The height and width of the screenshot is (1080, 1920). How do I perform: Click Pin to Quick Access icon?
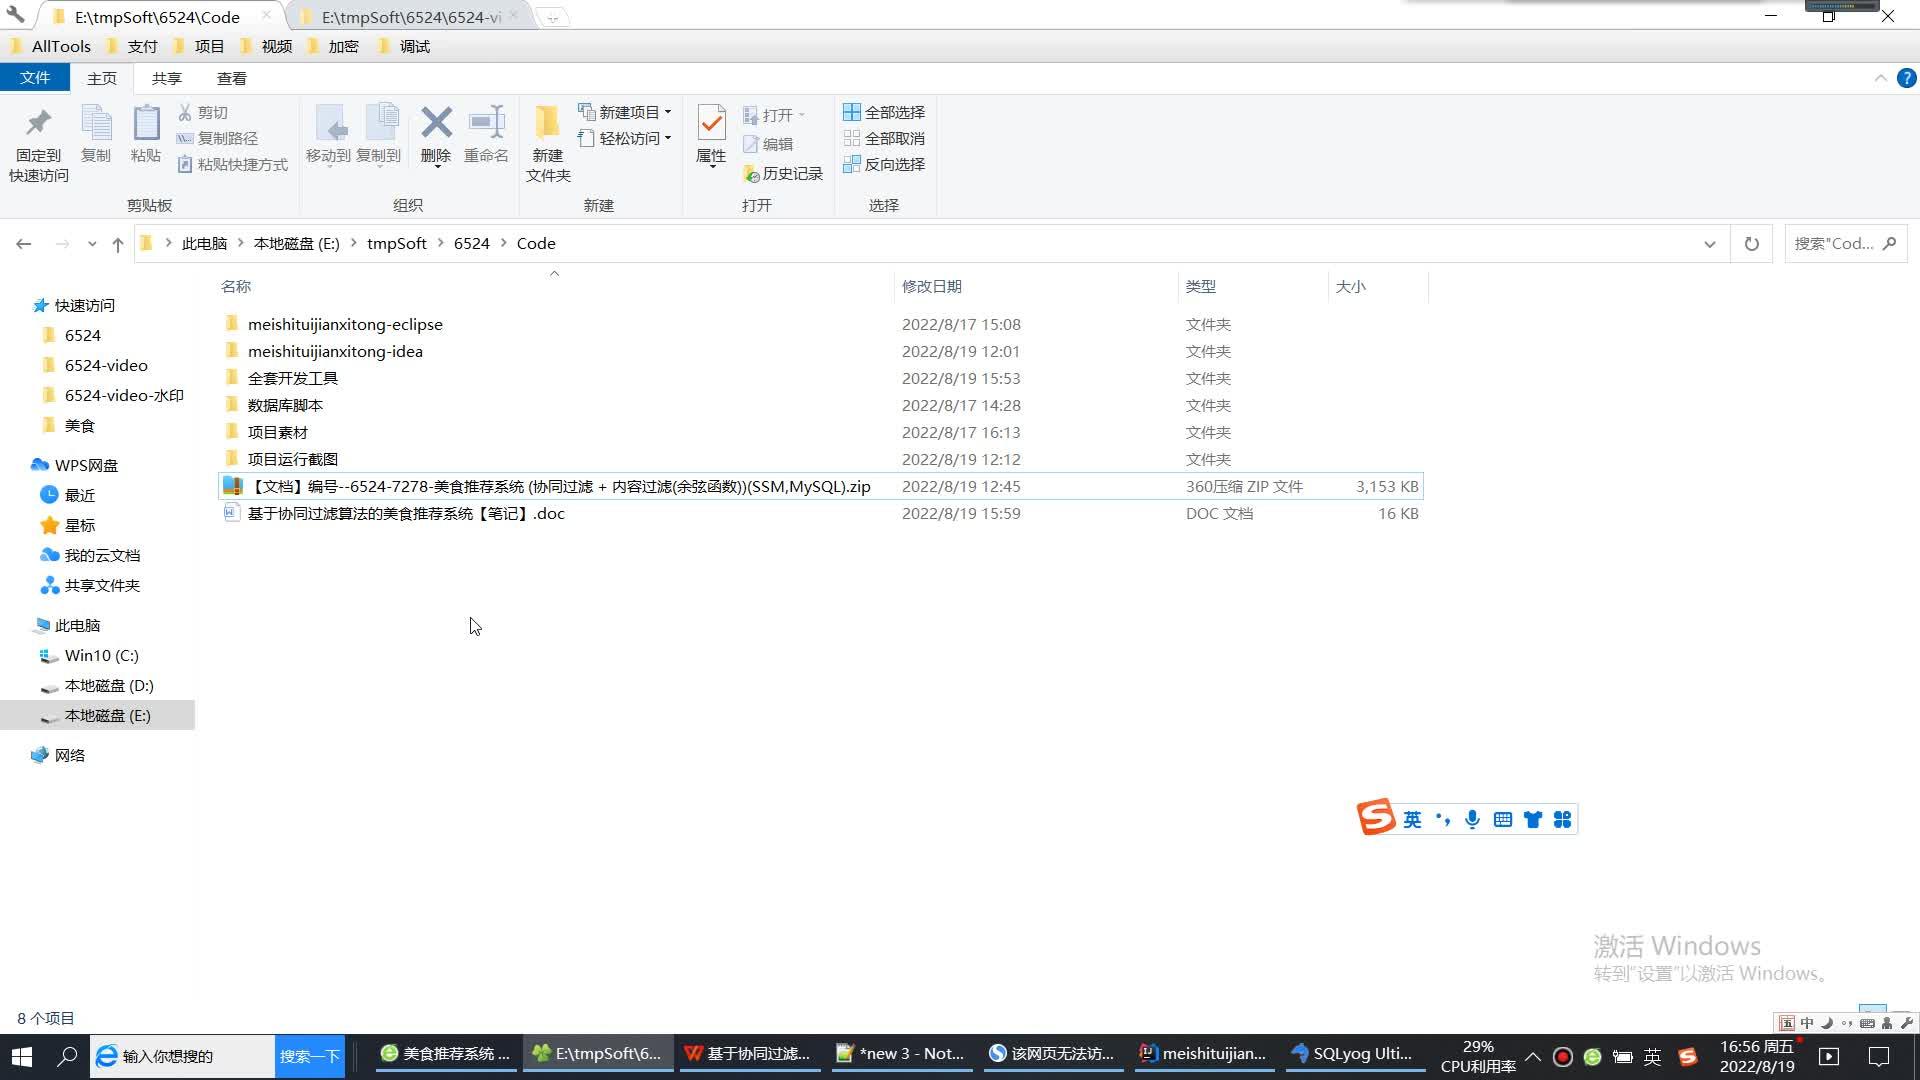(38, 124)
